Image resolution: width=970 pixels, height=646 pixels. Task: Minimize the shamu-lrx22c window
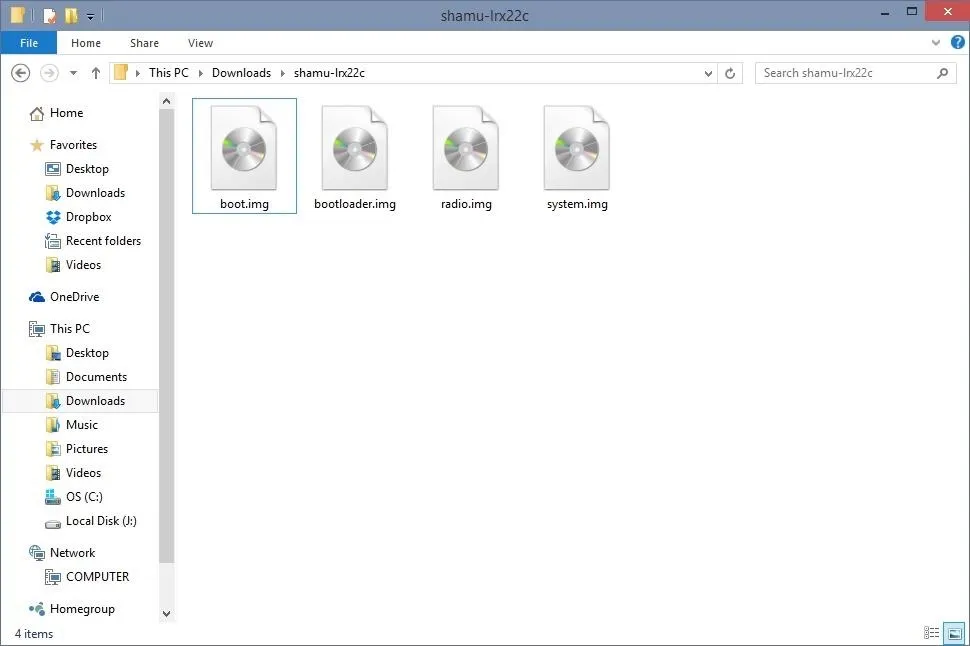click(885, 12)
